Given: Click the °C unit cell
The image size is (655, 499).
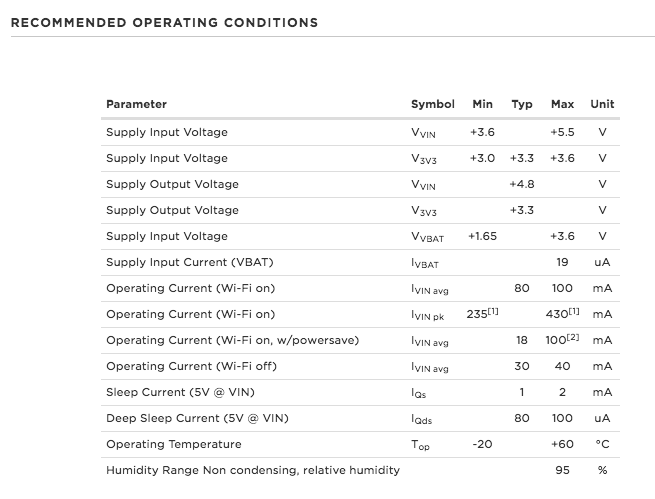Looking at the screenshot, I should point(602,444).
